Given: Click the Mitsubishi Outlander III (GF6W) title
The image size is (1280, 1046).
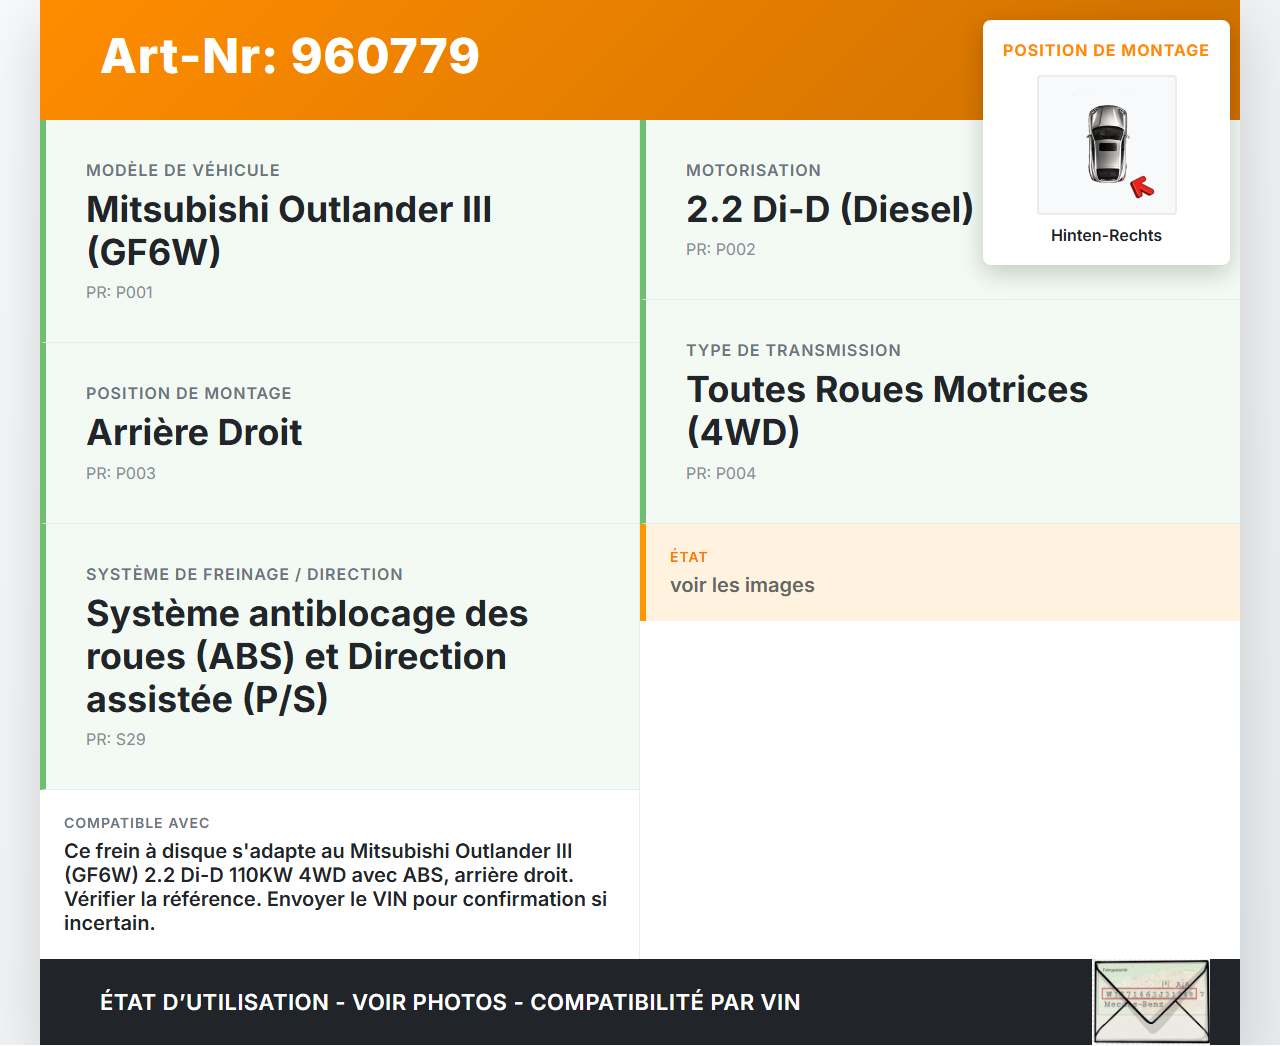Looking at the screenshot, I should (x=288, y=230).
